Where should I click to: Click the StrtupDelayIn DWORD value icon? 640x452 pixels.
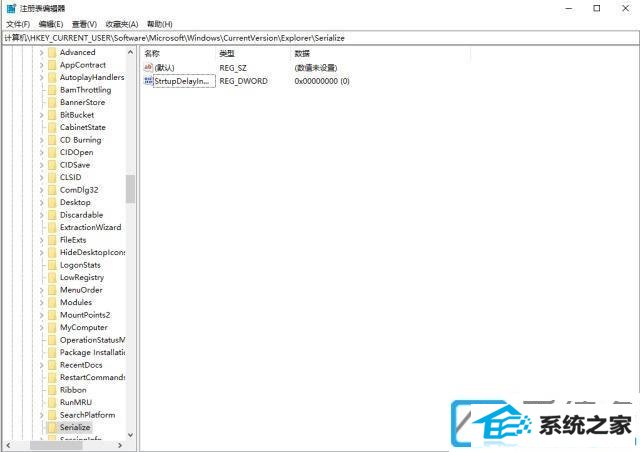point(149,81)
